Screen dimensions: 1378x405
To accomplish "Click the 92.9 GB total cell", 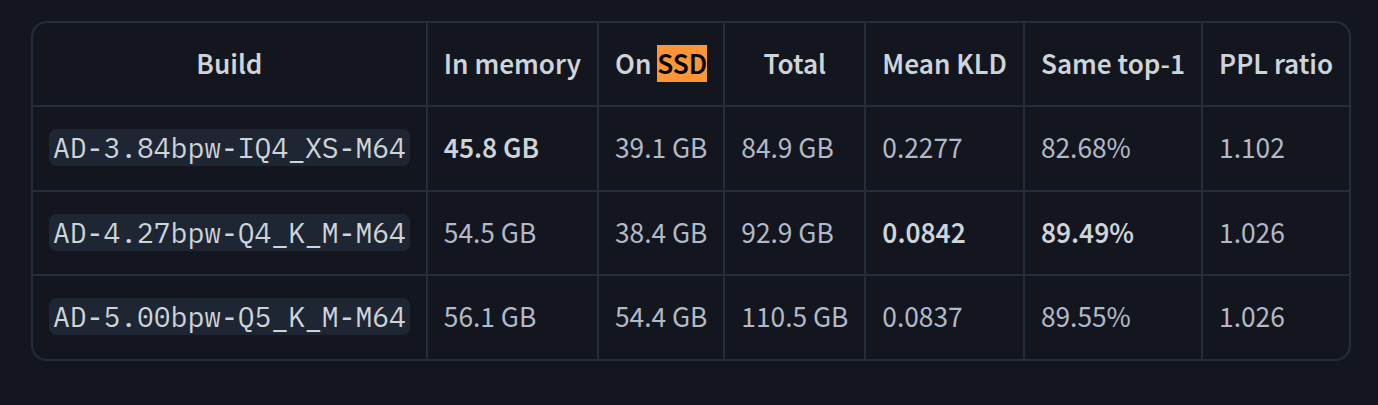I will (787, 234).
